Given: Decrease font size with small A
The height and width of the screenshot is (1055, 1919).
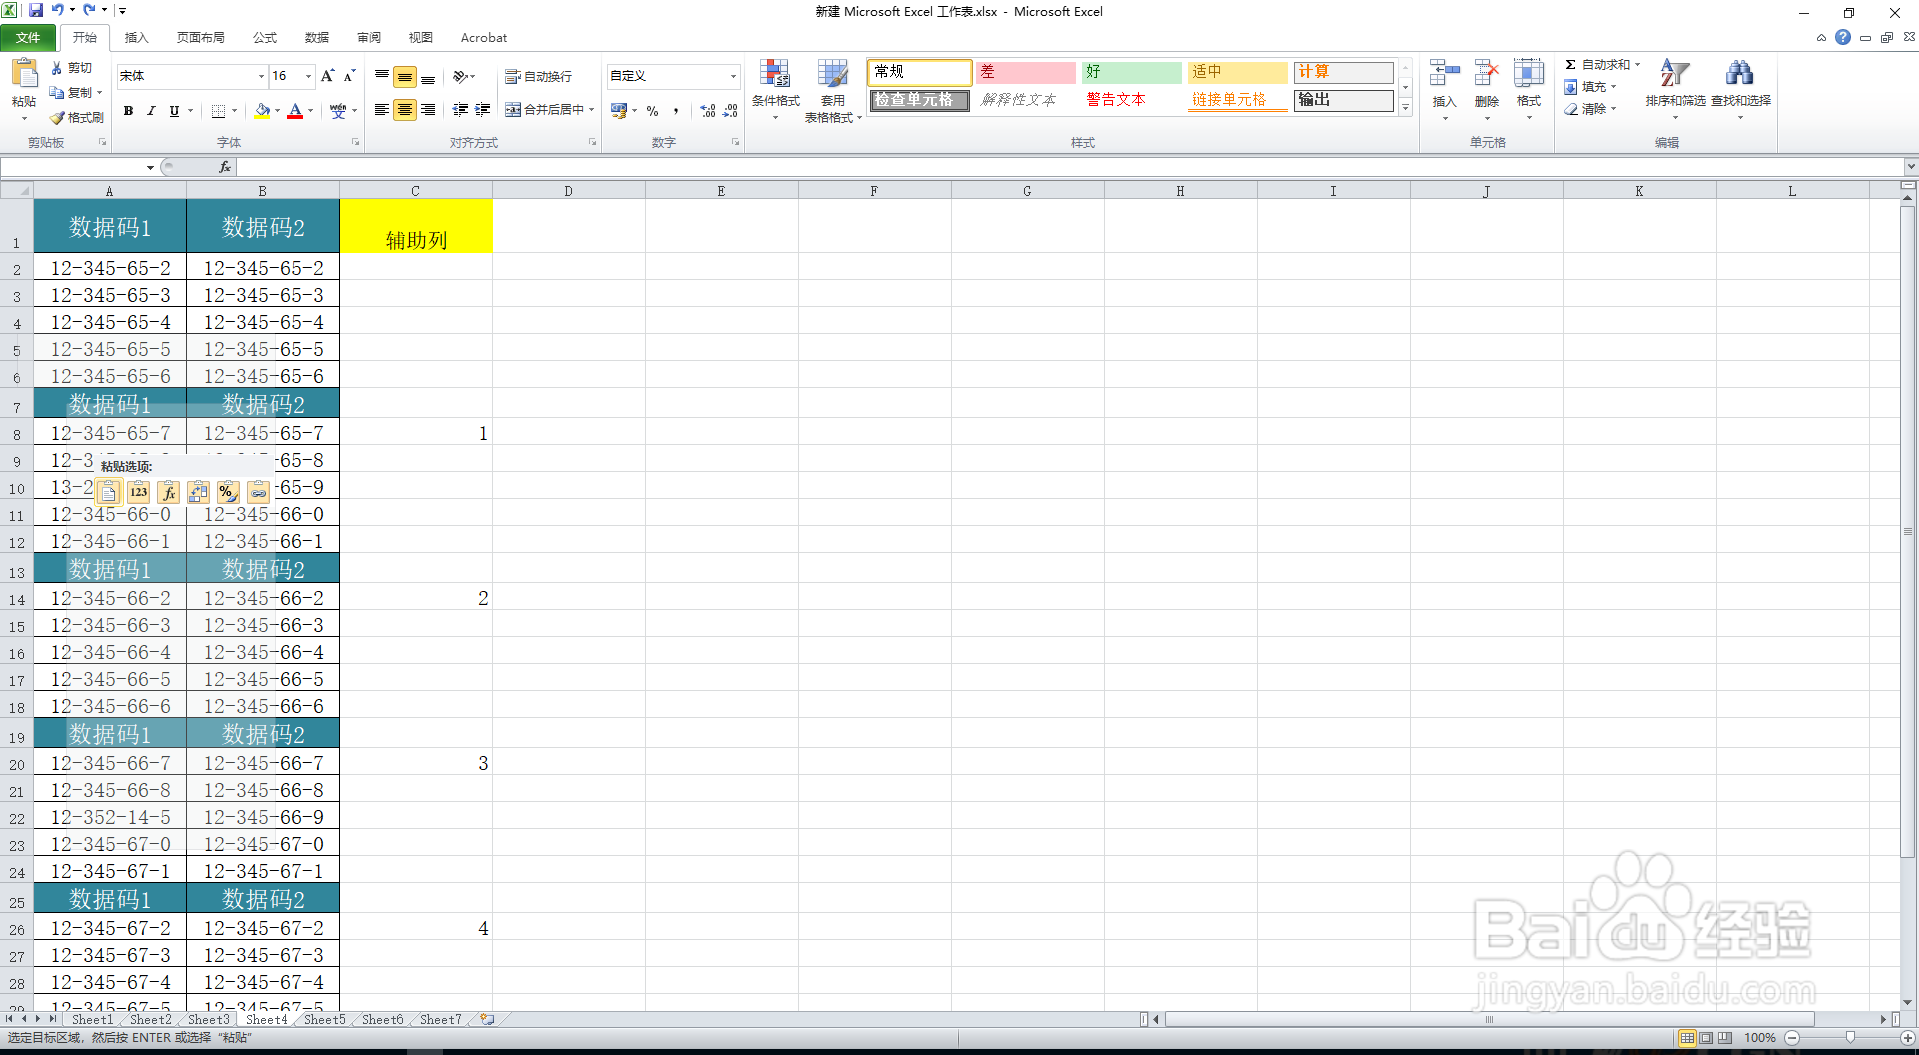Looking at the screenshot, I should click(x=349, y=76).
